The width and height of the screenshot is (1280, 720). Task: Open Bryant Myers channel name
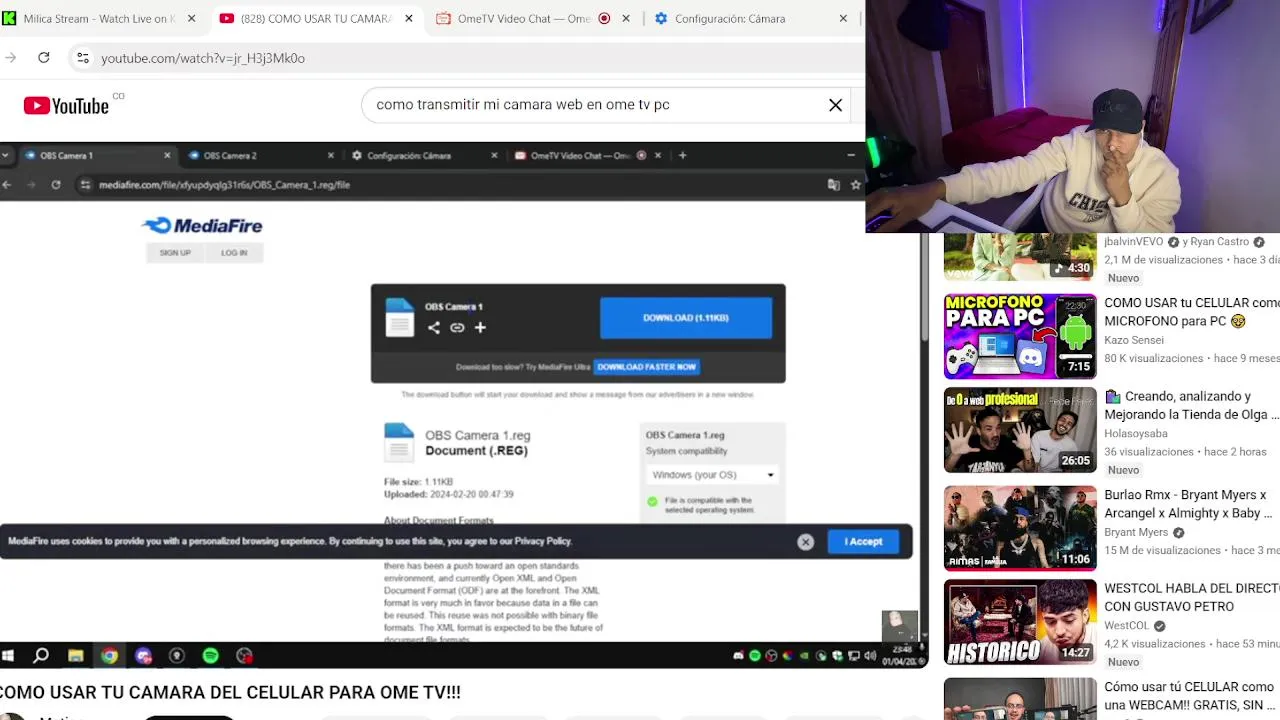1136,532
